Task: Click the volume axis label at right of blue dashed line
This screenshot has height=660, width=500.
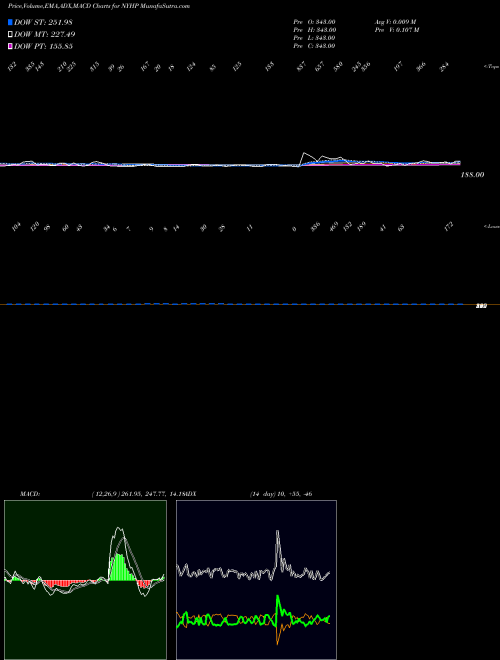Action: (481, 306)
